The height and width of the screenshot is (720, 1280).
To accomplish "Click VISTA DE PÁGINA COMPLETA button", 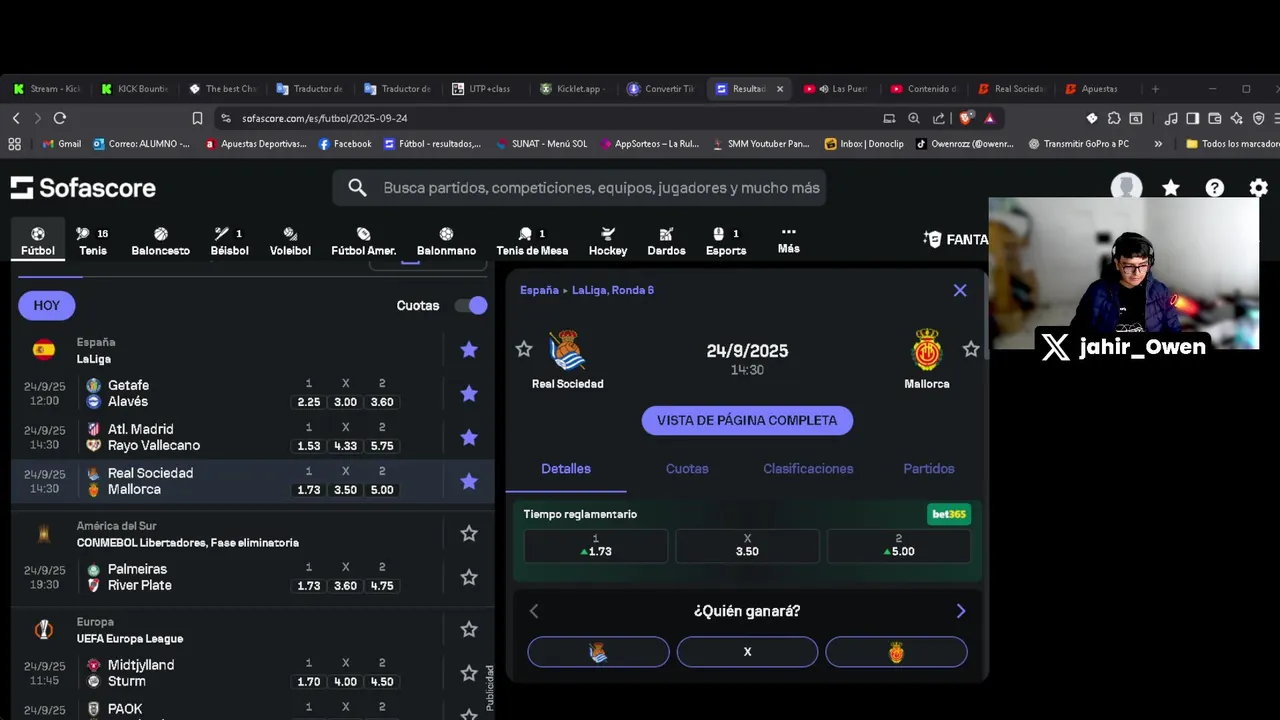I will click(x=747, y=420).
